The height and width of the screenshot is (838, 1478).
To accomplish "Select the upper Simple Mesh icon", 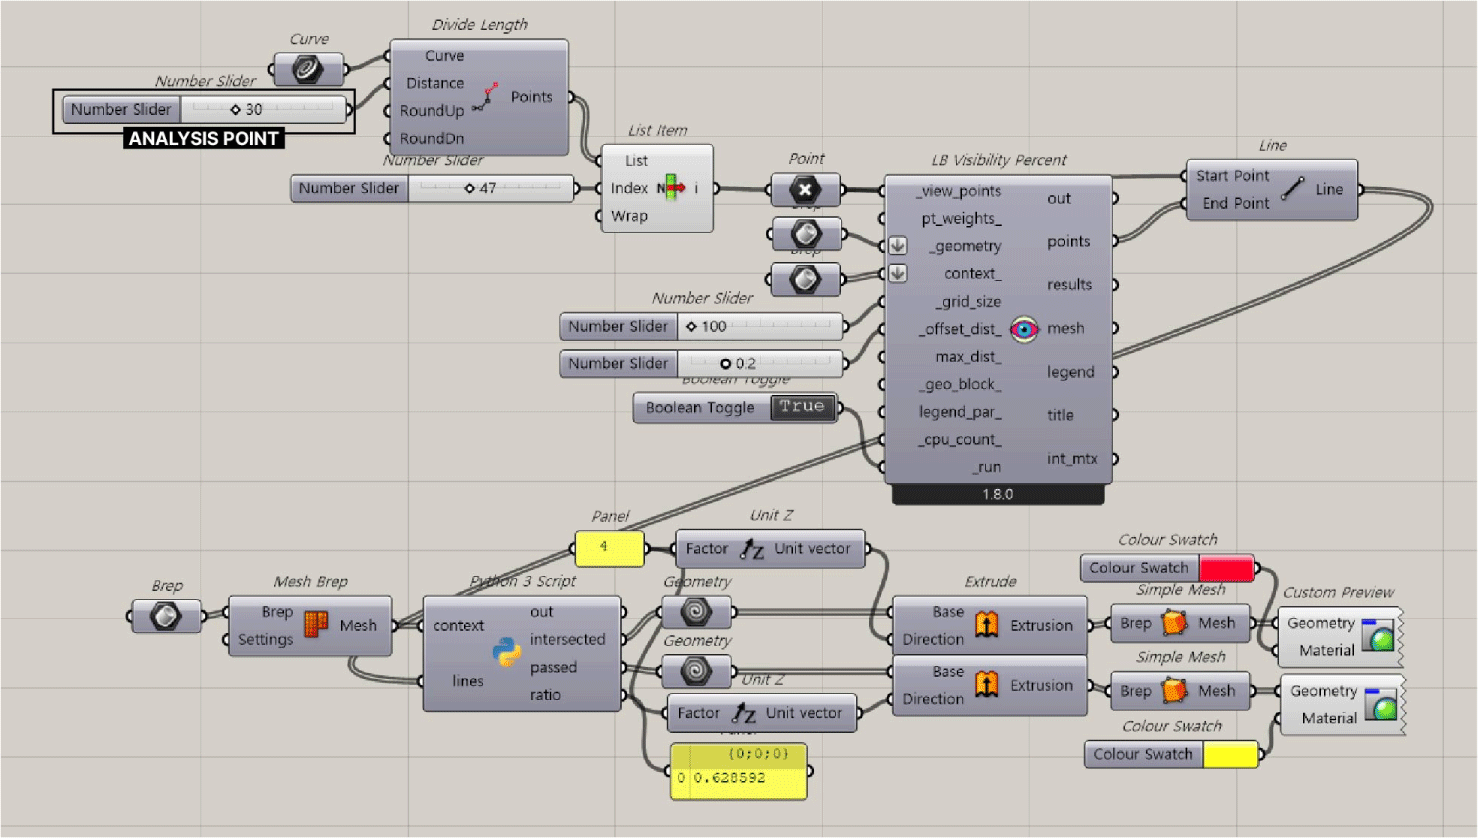I will (x=1175, y=623).
